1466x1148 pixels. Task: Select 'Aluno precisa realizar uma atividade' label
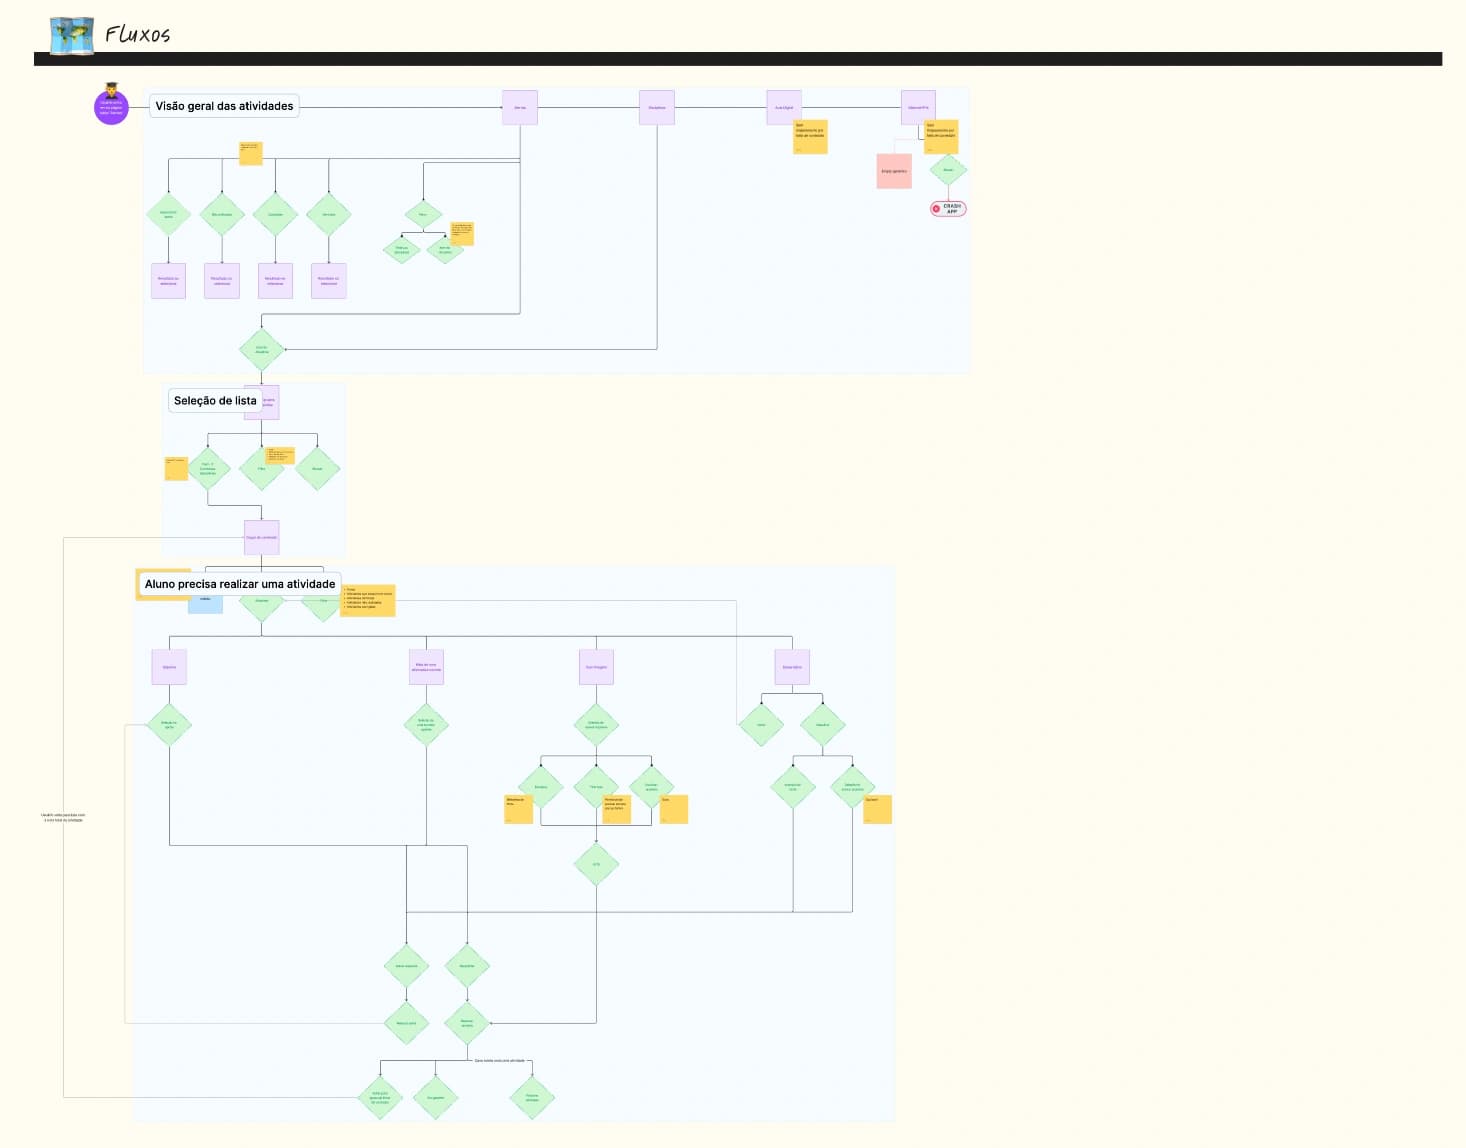point(240,584)
